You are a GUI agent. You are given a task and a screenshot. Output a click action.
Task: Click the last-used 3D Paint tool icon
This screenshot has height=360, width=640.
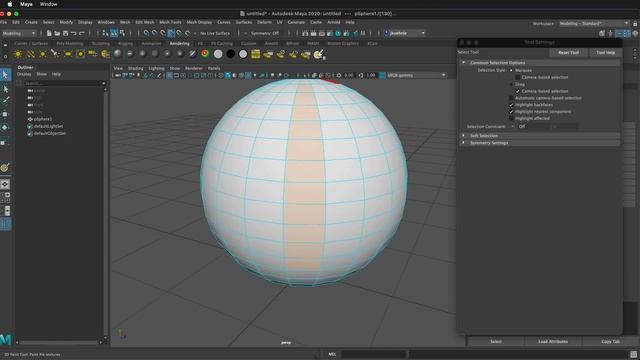[x=5, y=167]
